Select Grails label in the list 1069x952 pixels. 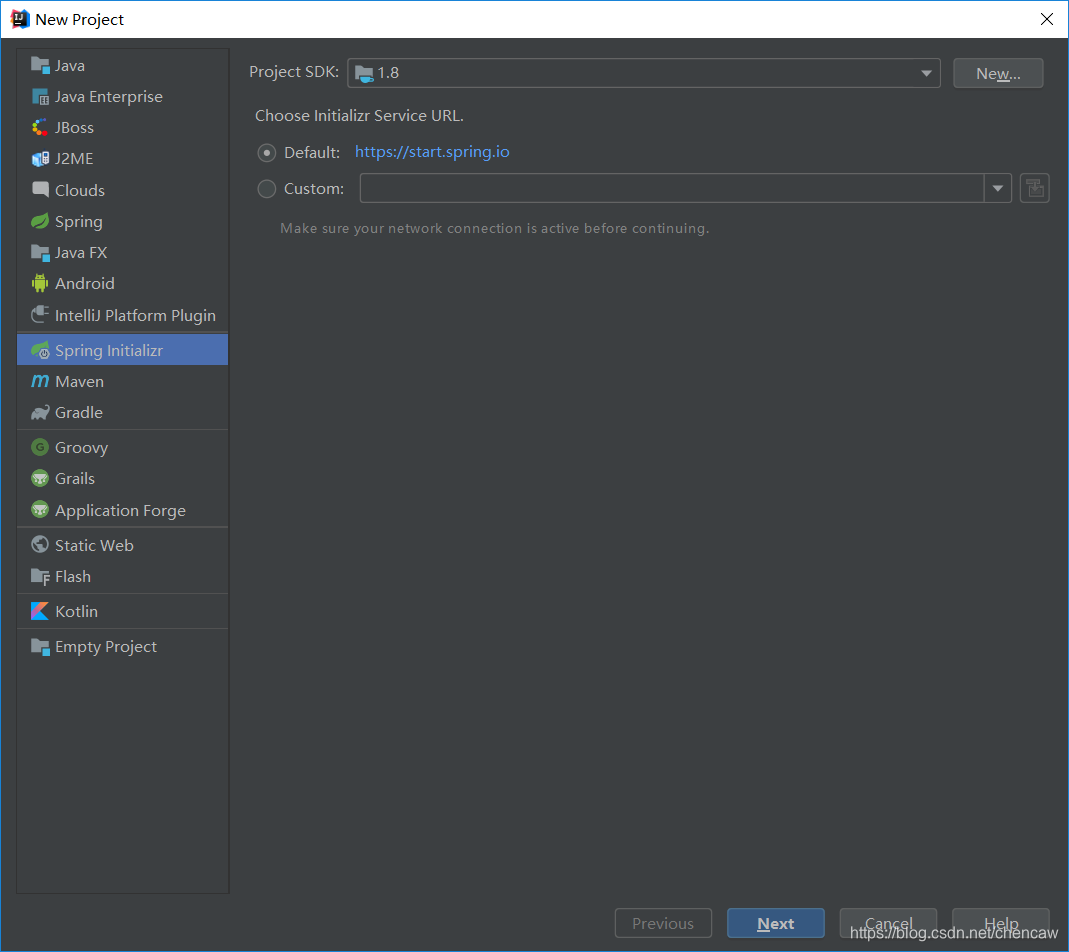(x=74, y=478)
